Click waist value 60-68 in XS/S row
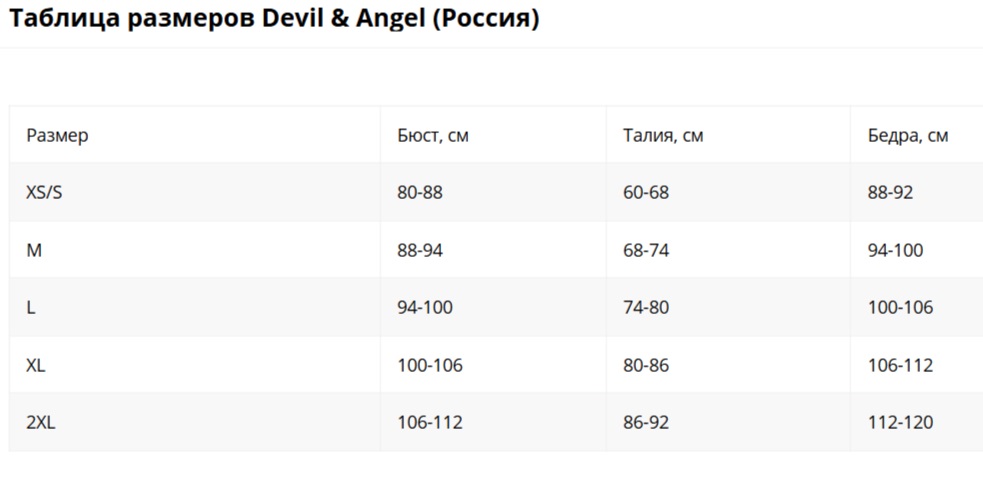Viewport: 983px width, 483px height. click(646, 192)
